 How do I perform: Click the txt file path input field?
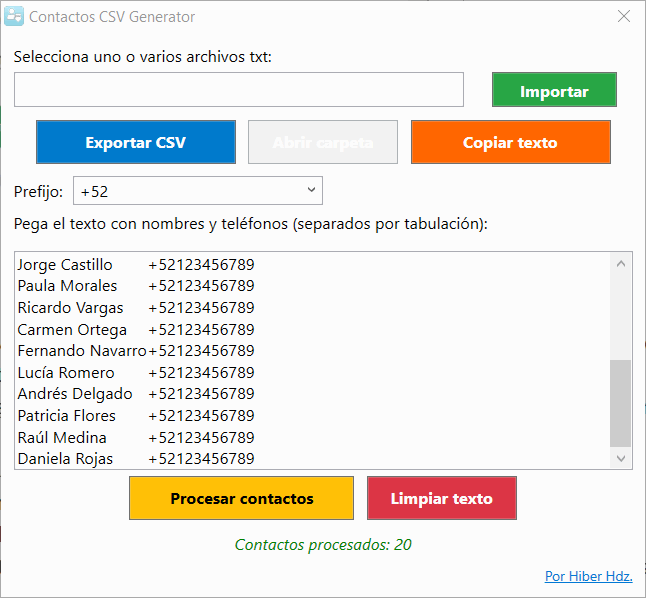pyautogui.click(x=239, y=90)
